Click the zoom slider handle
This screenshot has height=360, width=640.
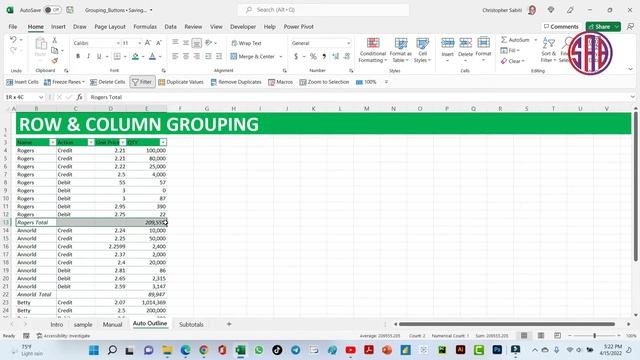tap(594, 336)
